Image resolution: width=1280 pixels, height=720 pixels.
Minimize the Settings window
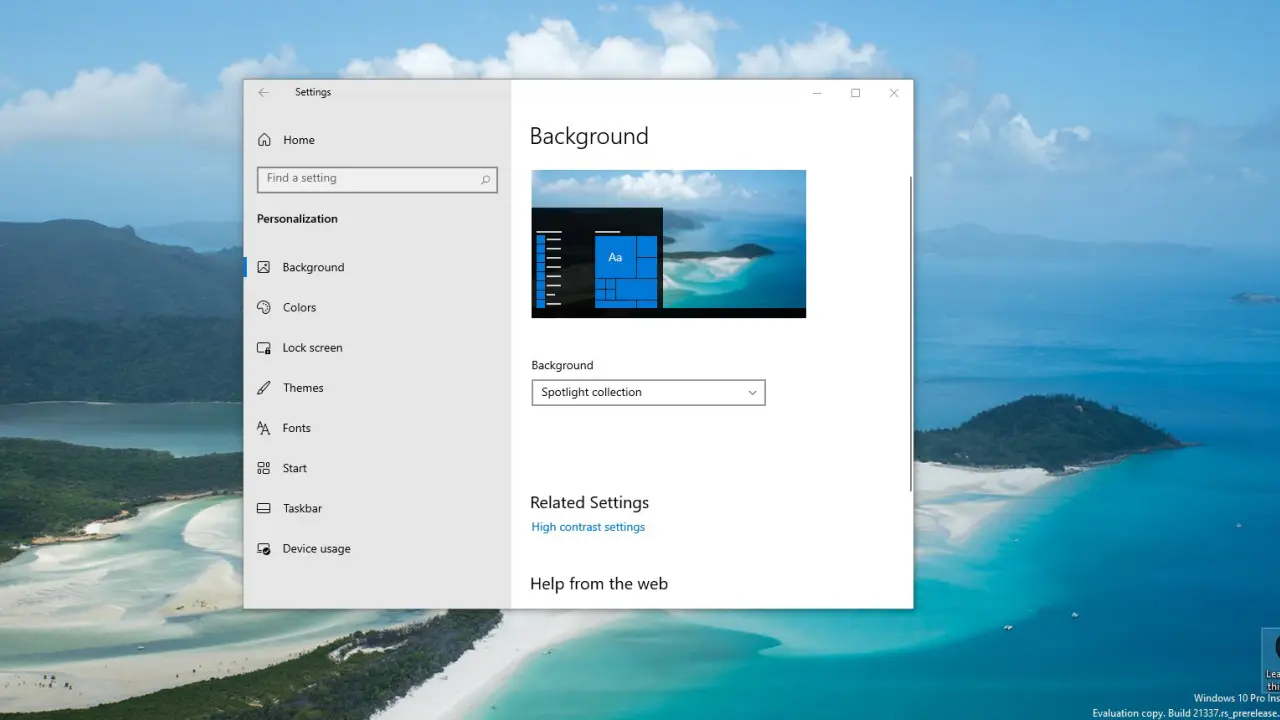click(817, 93)
